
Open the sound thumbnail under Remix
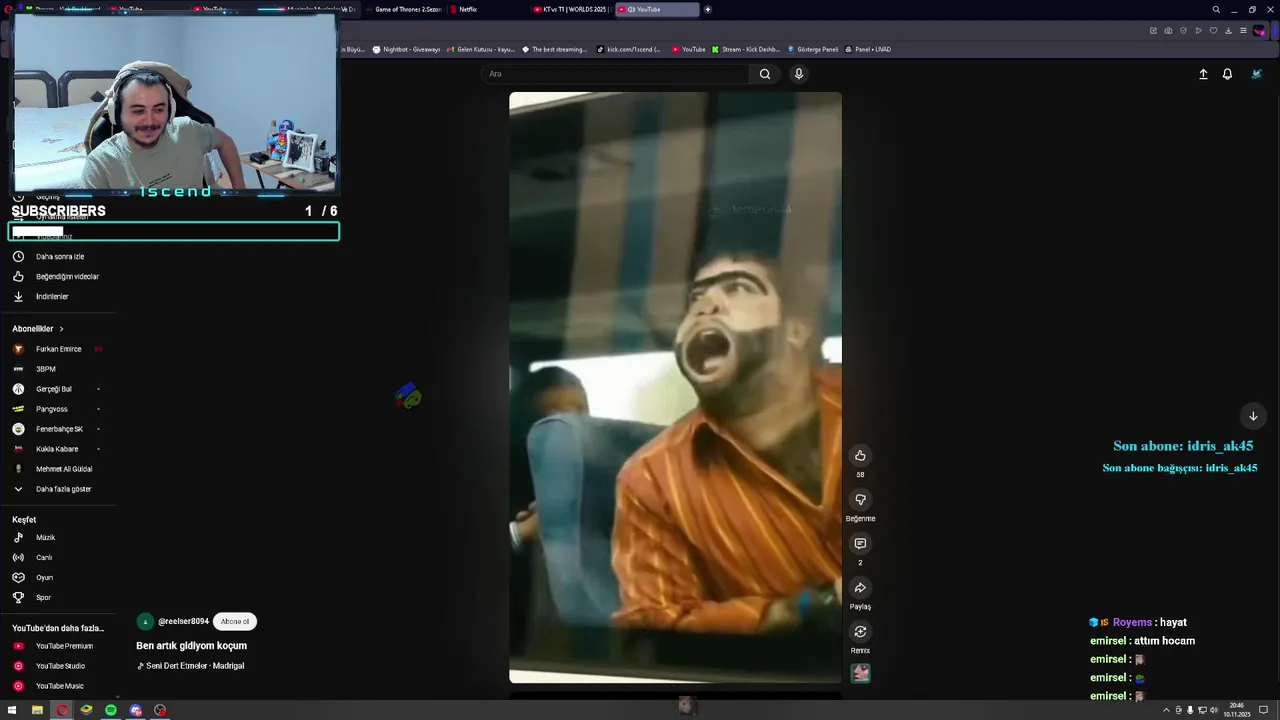[x=860, y=673]
